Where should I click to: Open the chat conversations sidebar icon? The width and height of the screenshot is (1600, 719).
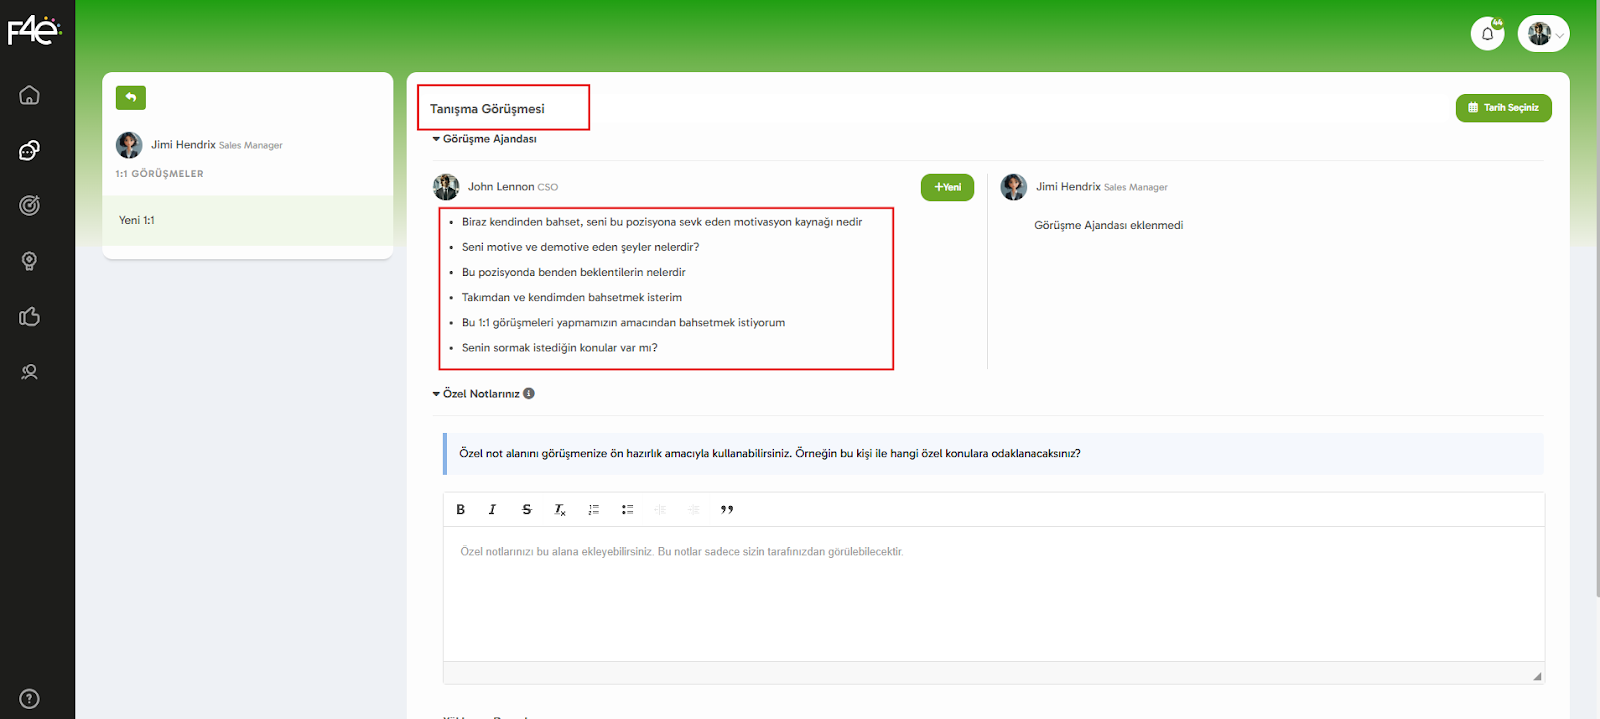tap(29, 150)
